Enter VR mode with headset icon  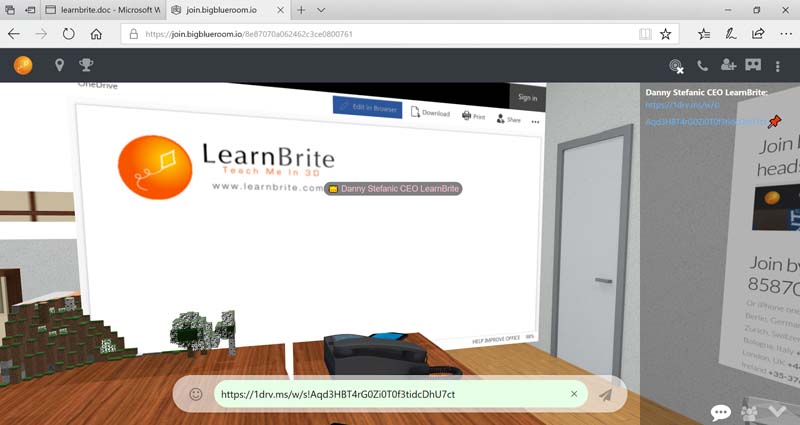[753, 65]
